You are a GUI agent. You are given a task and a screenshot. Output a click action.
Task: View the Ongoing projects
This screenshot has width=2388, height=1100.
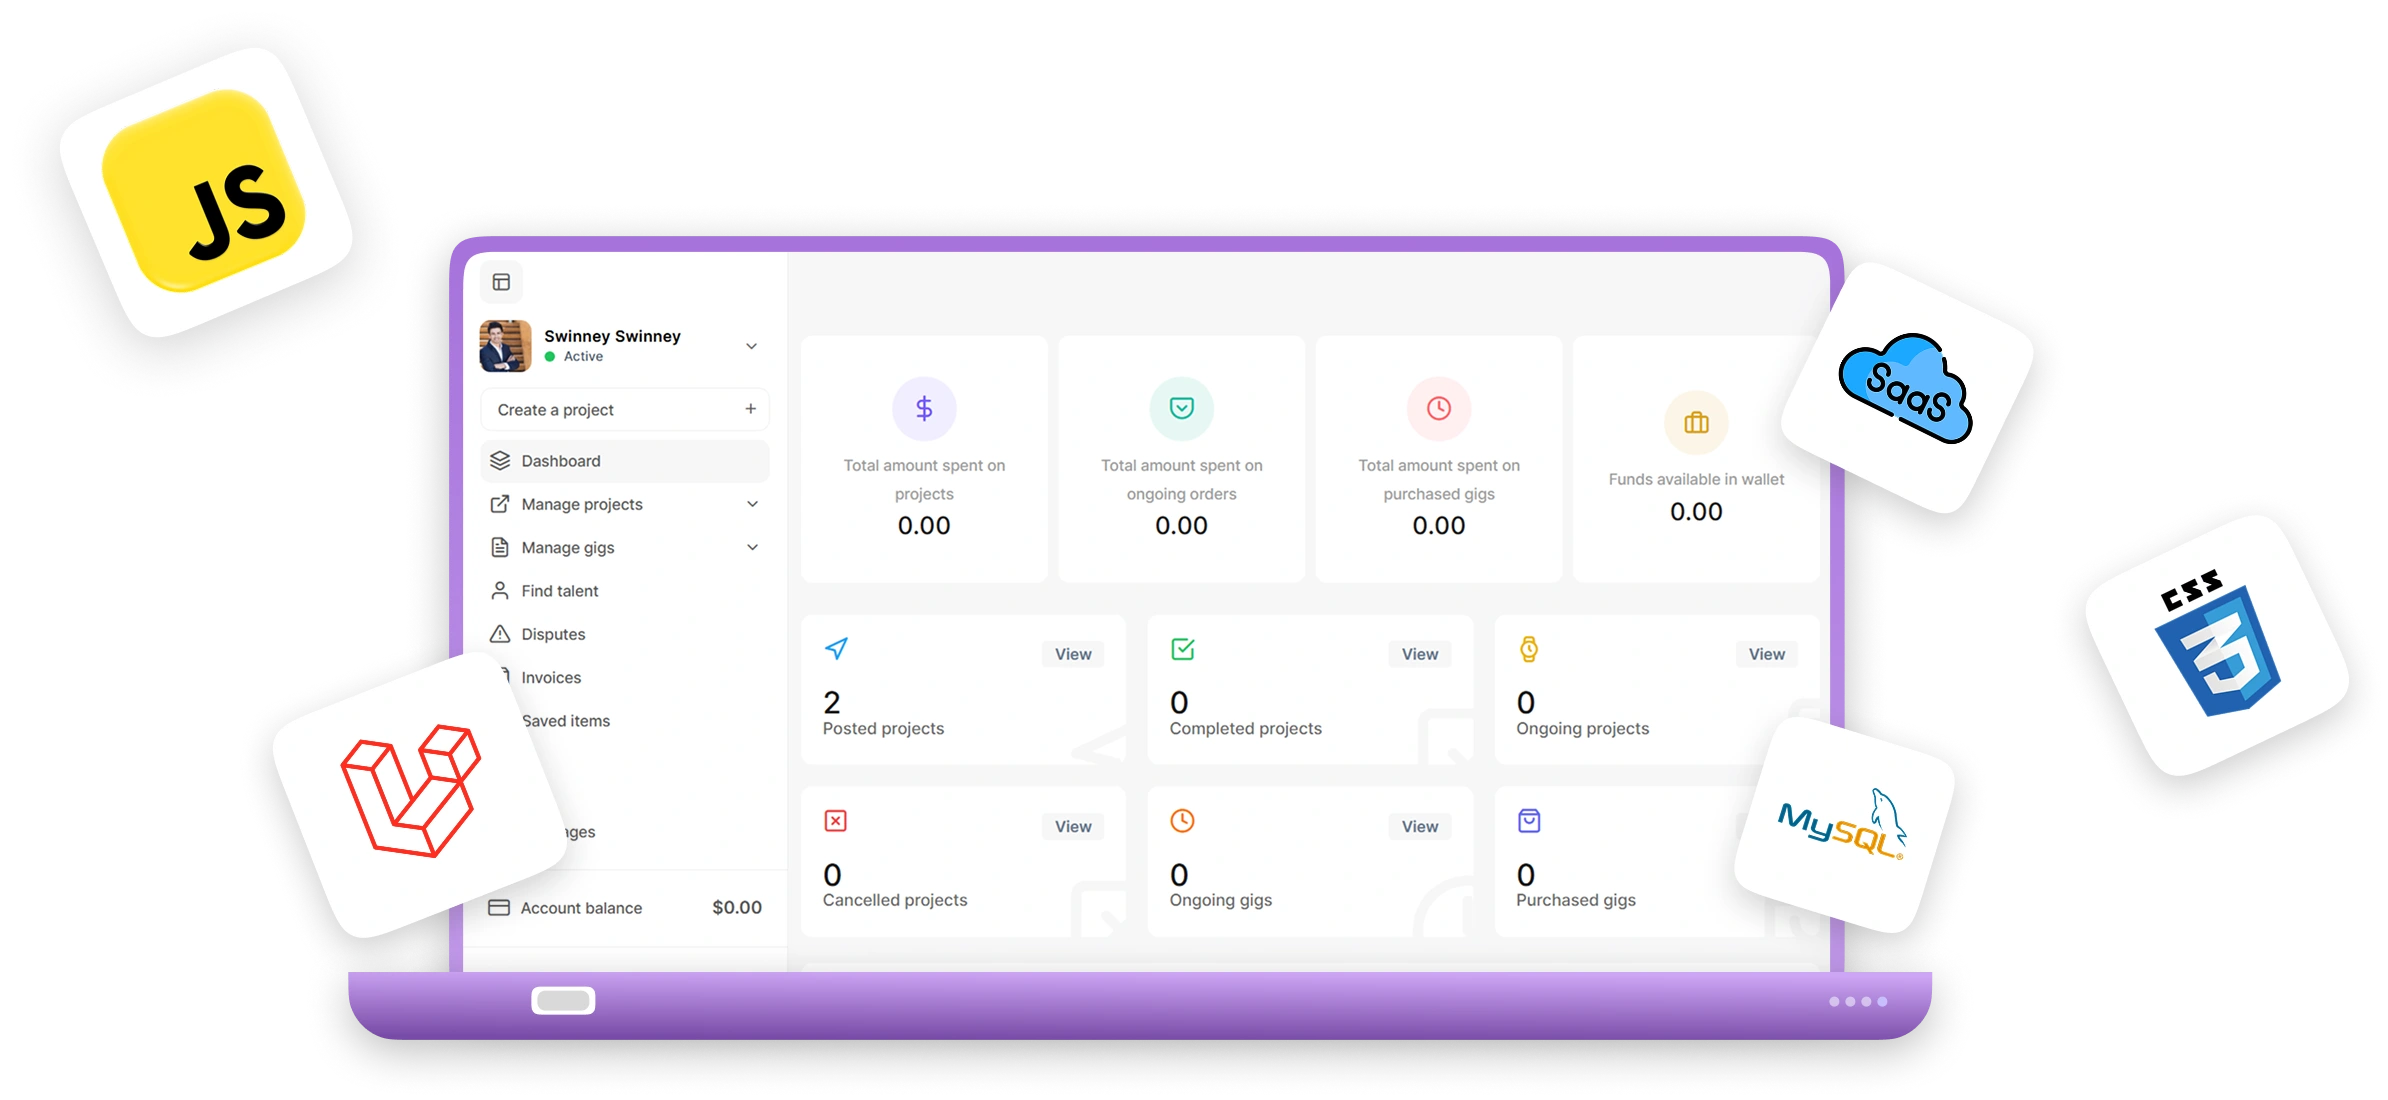tap(1767, 654)
